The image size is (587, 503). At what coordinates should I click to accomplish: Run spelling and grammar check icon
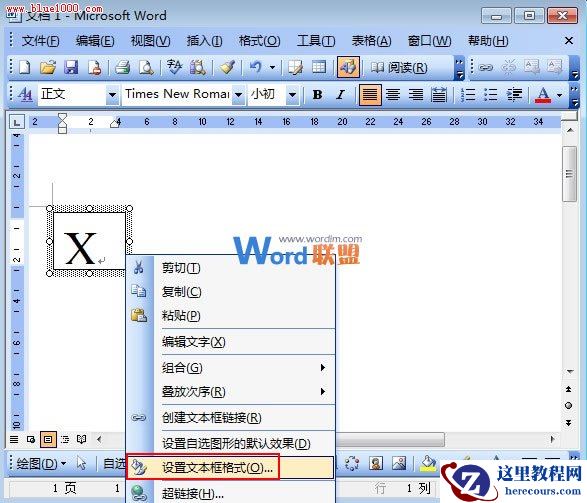[x=174, y=68]
